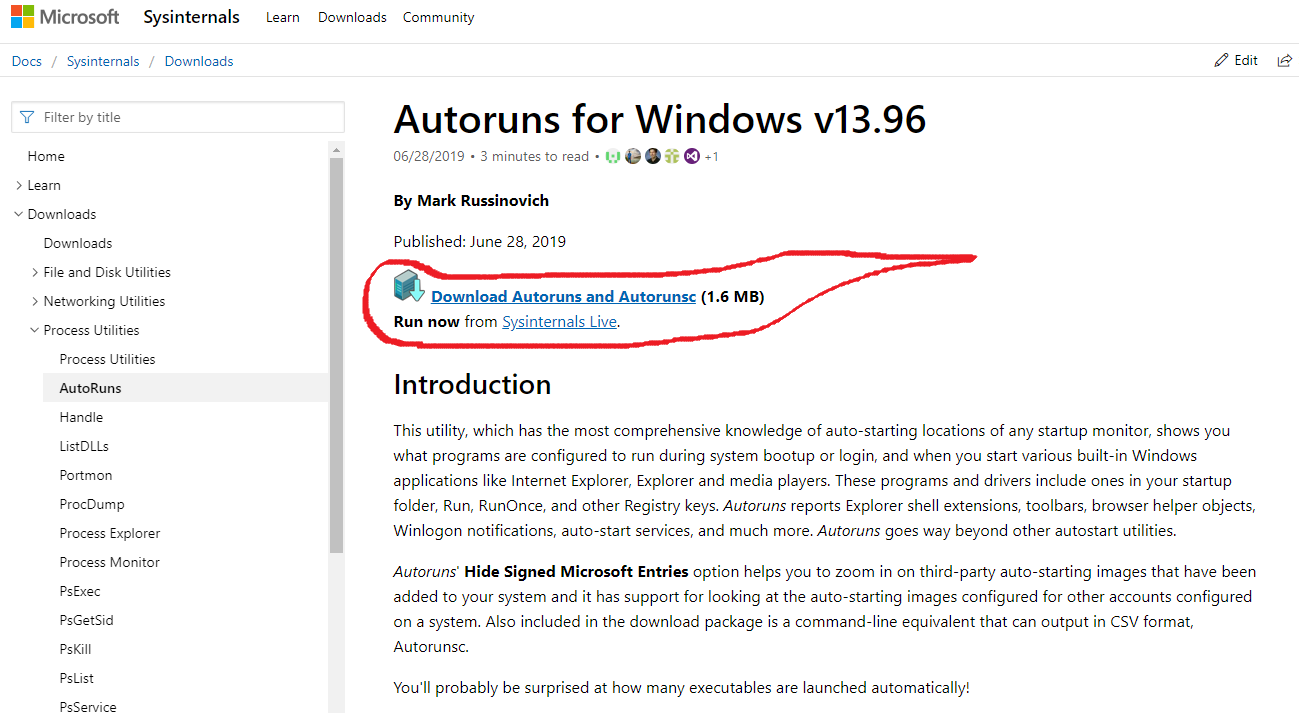This screenshot has height=713, width=1299.
Task: Open the Learn menu in header
Action: 283,17
